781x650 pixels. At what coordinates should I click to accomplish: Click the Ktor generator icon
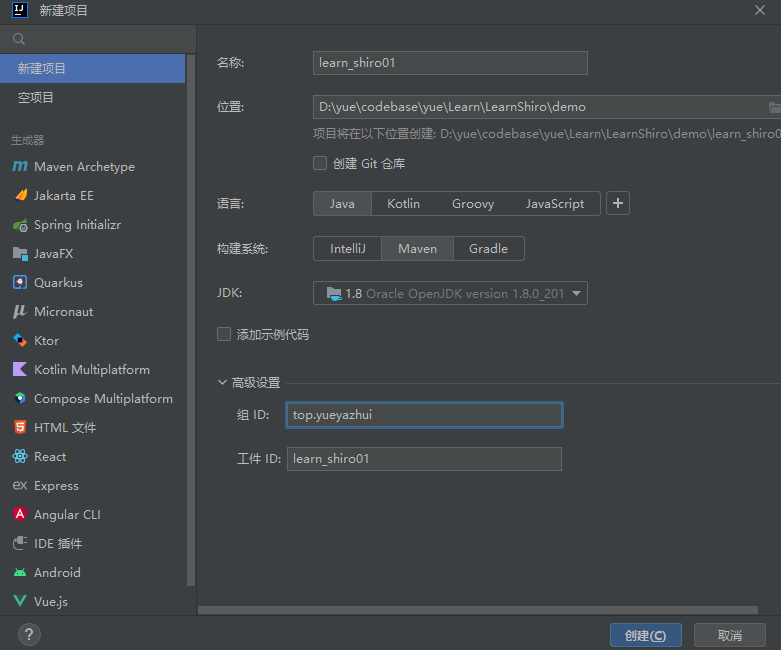pyautogui.click(x=20, y=340)
